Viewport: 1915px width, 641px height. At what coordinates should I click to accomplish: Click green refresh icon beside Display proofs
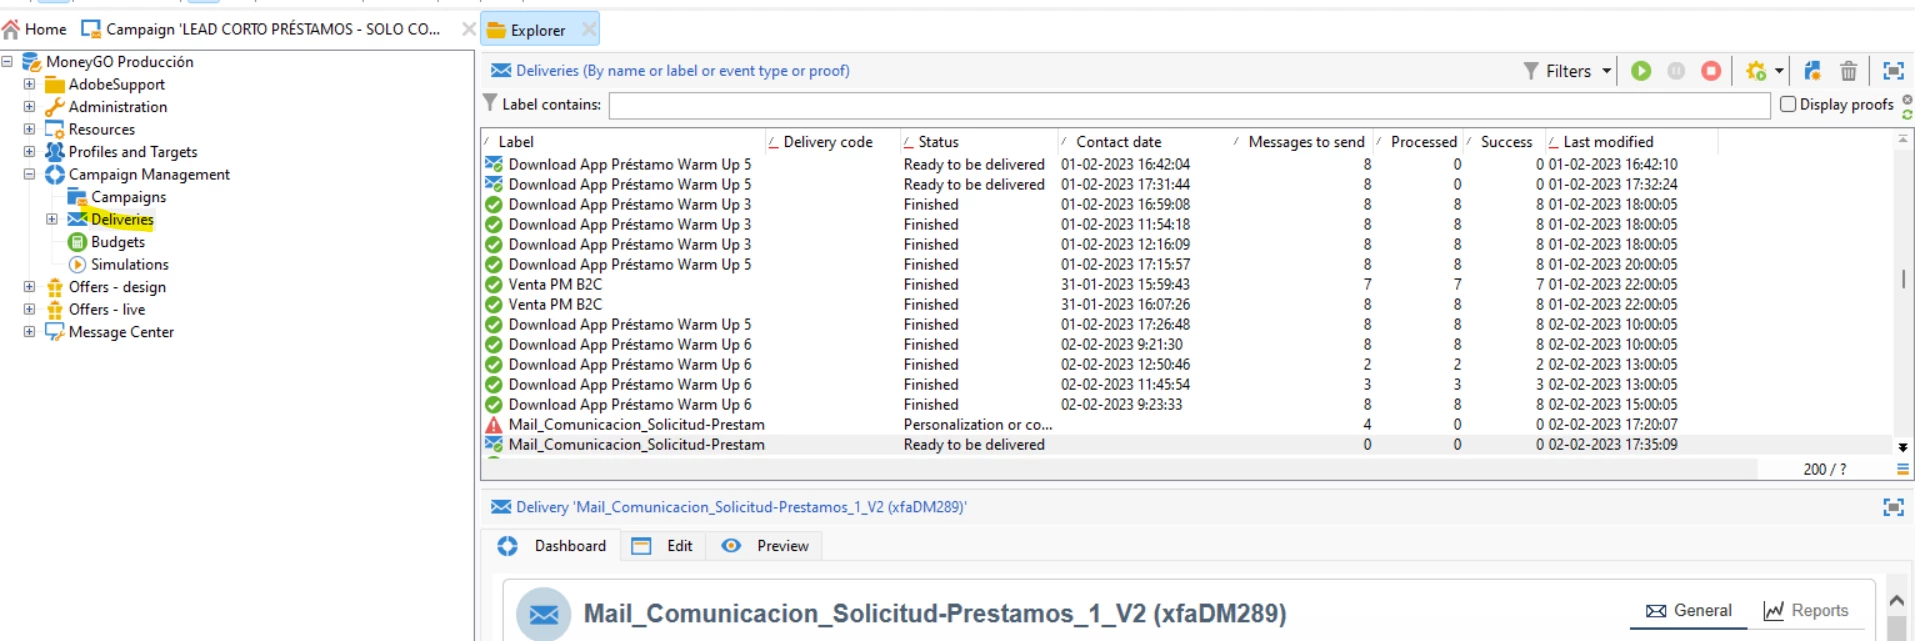coord(1907,114)
